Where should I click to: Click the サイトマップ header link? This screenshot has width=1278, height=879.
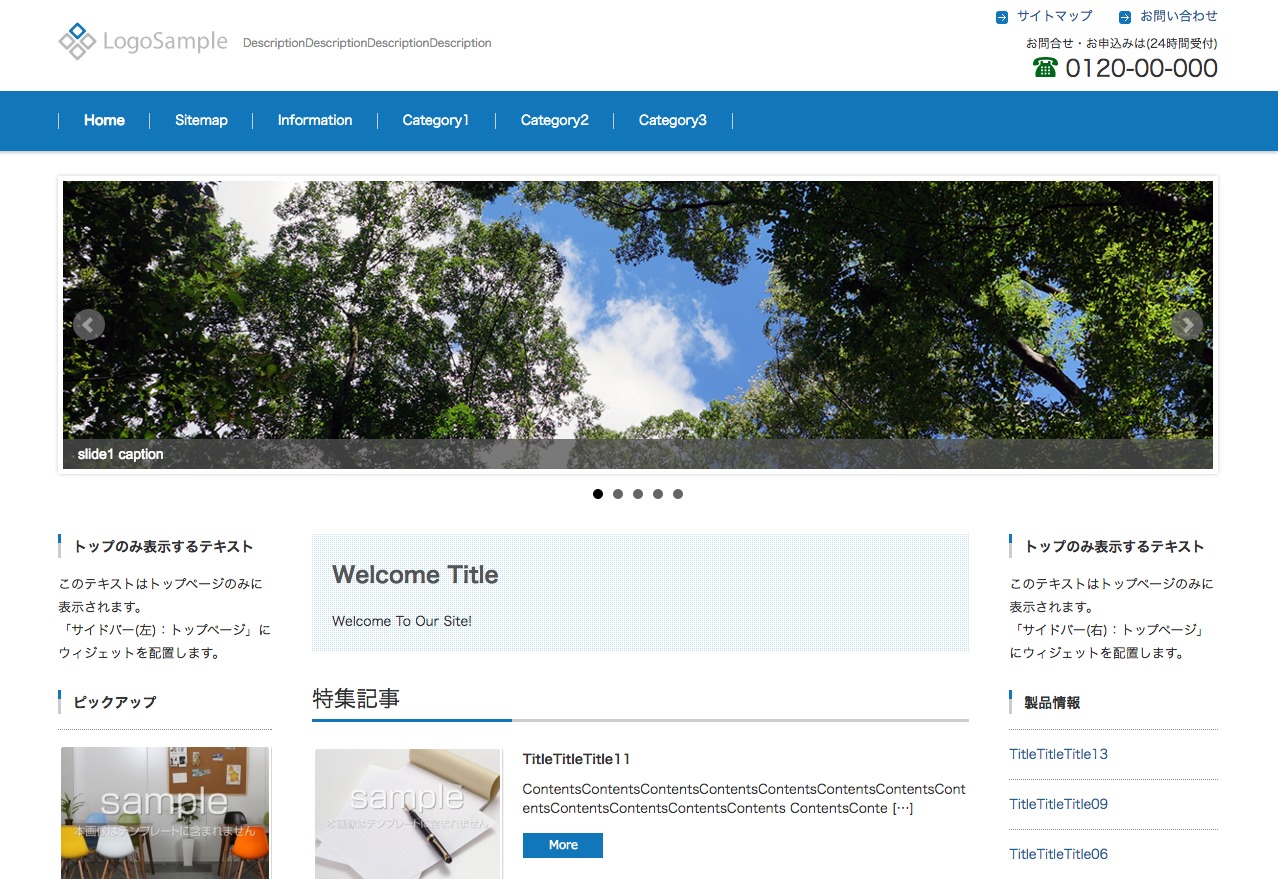tap(1055, 16)
